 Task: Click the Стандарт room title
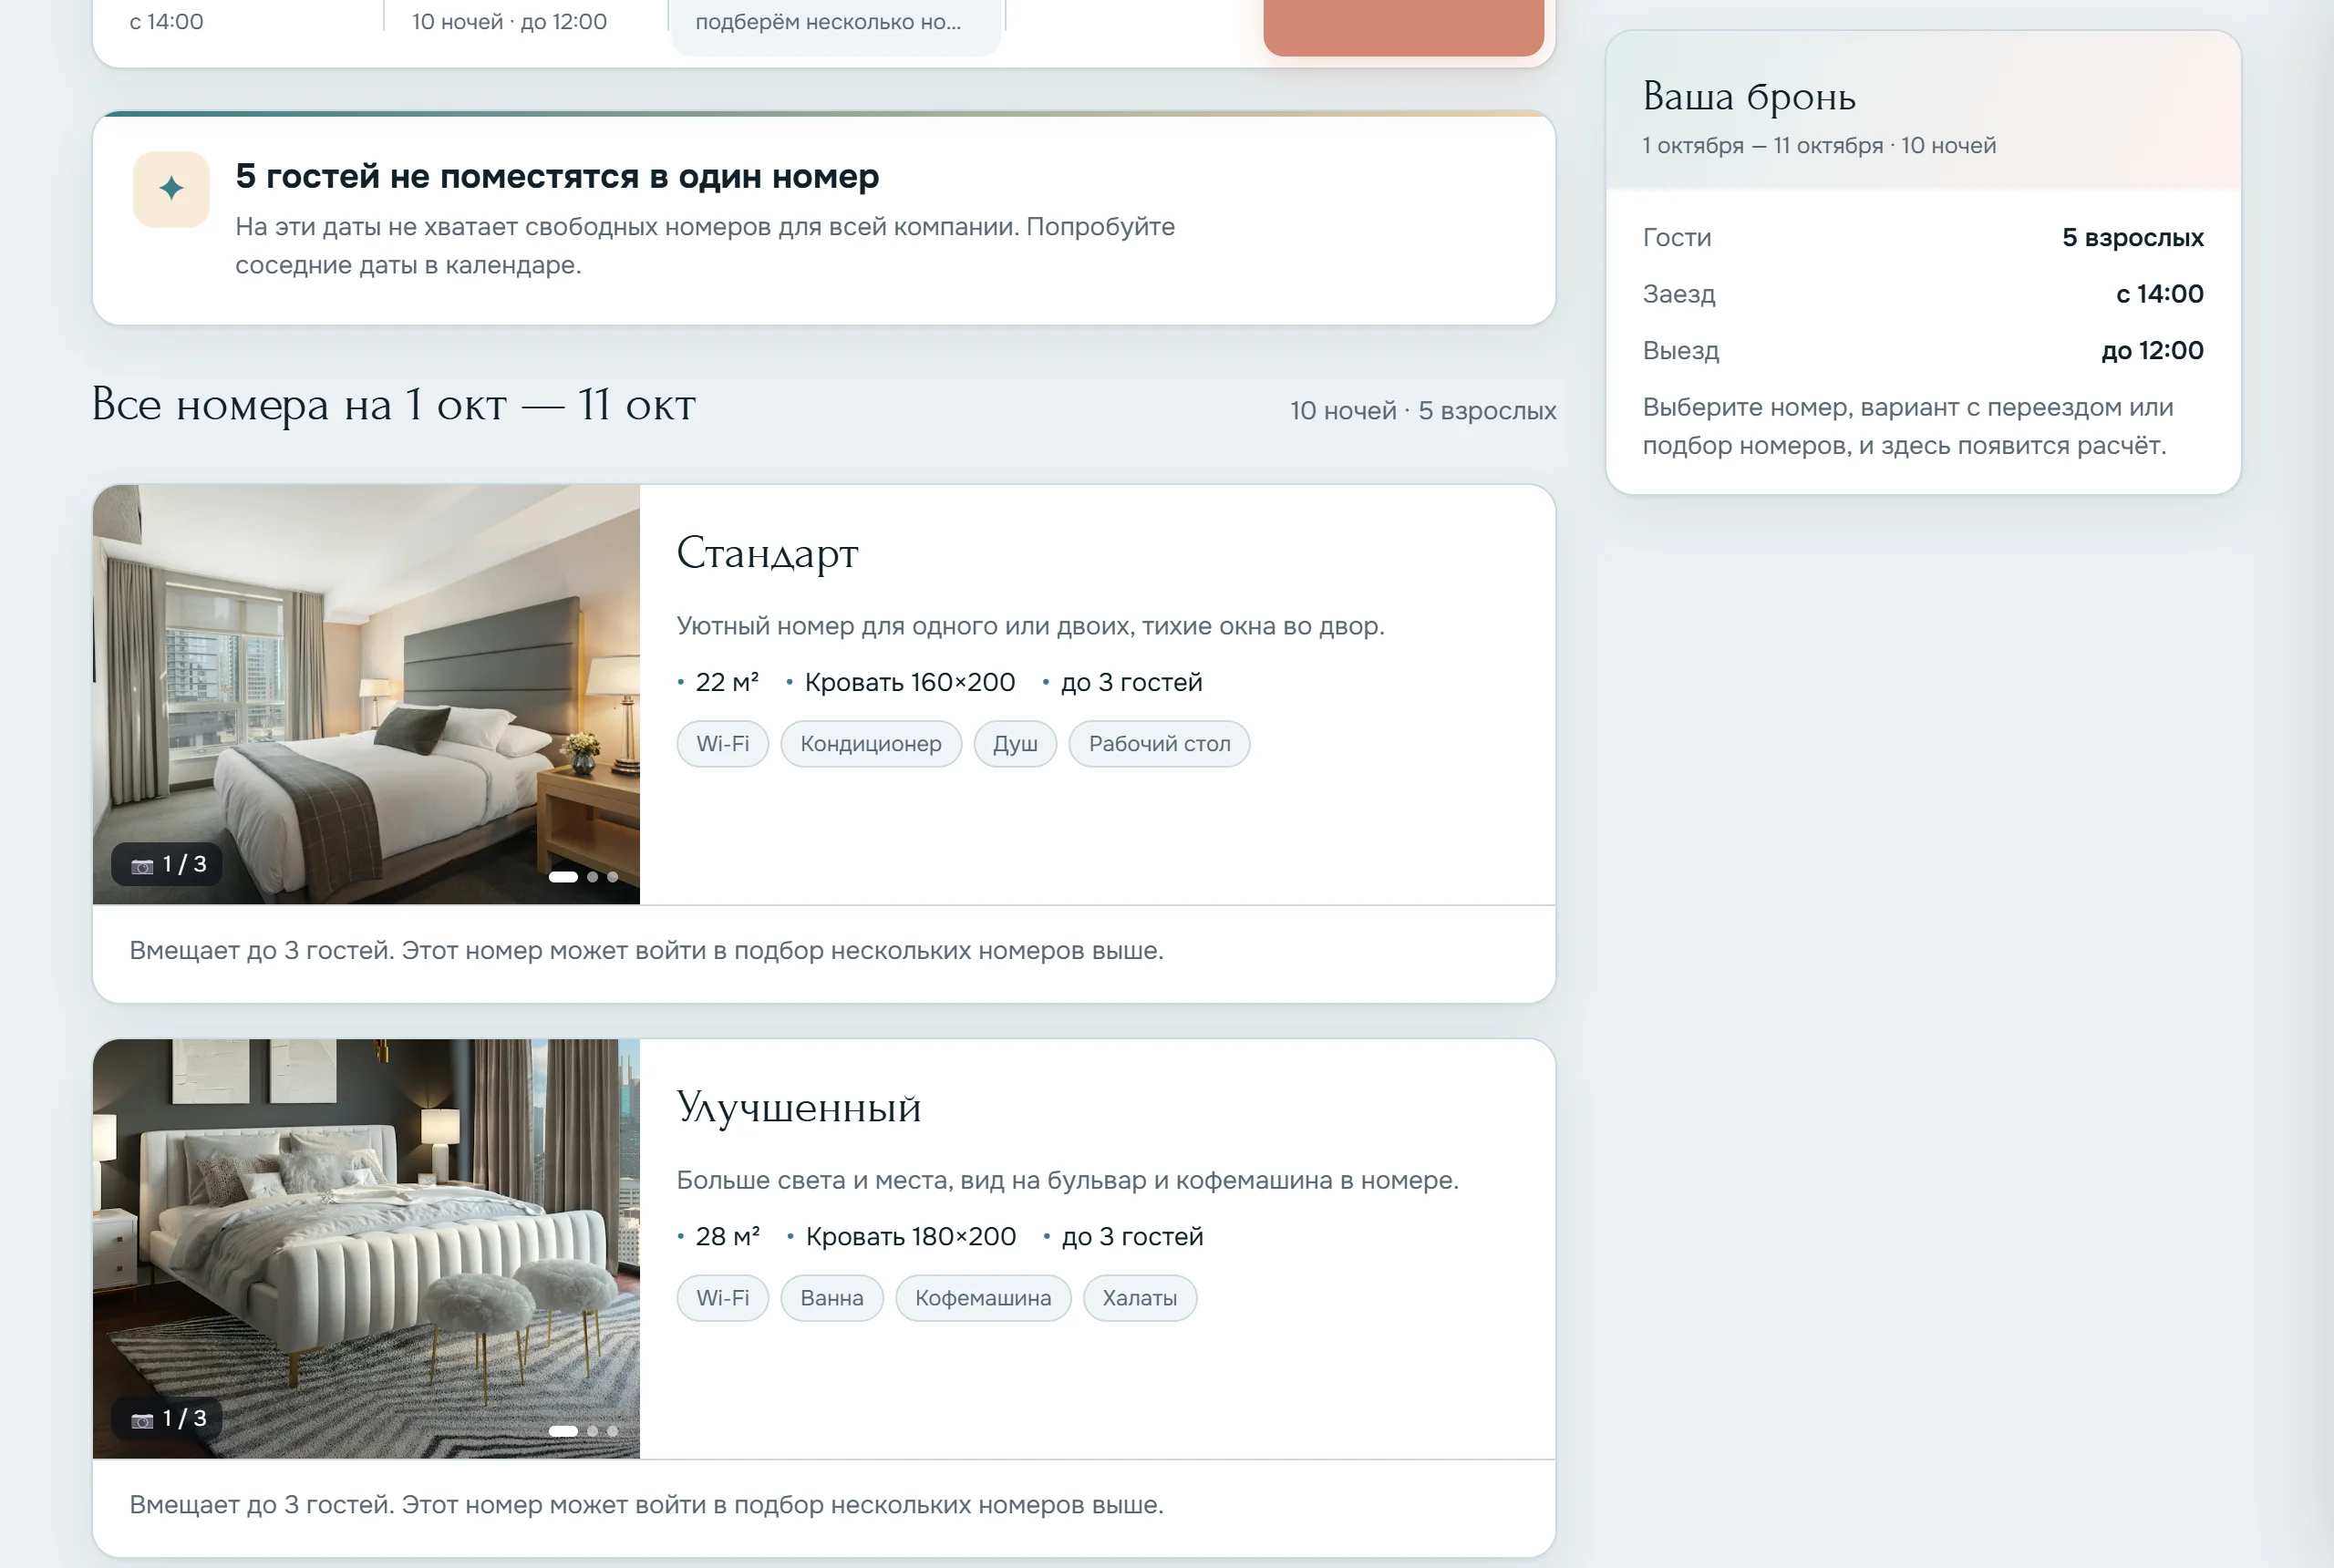click(x=767, y=553)
